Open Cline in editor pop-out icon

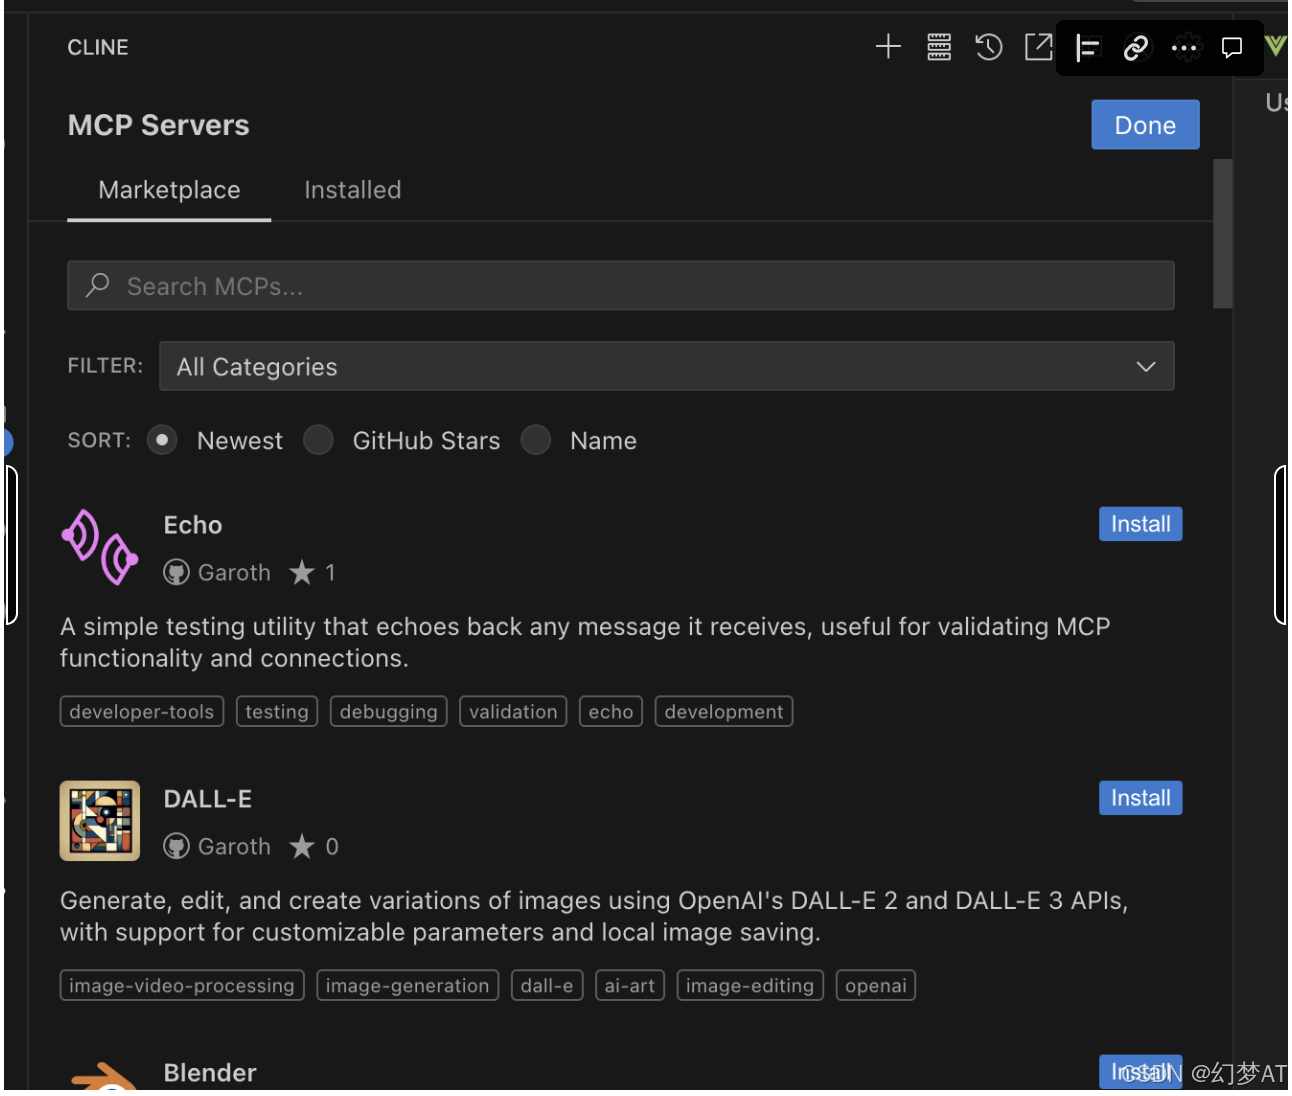(1039, 47)
